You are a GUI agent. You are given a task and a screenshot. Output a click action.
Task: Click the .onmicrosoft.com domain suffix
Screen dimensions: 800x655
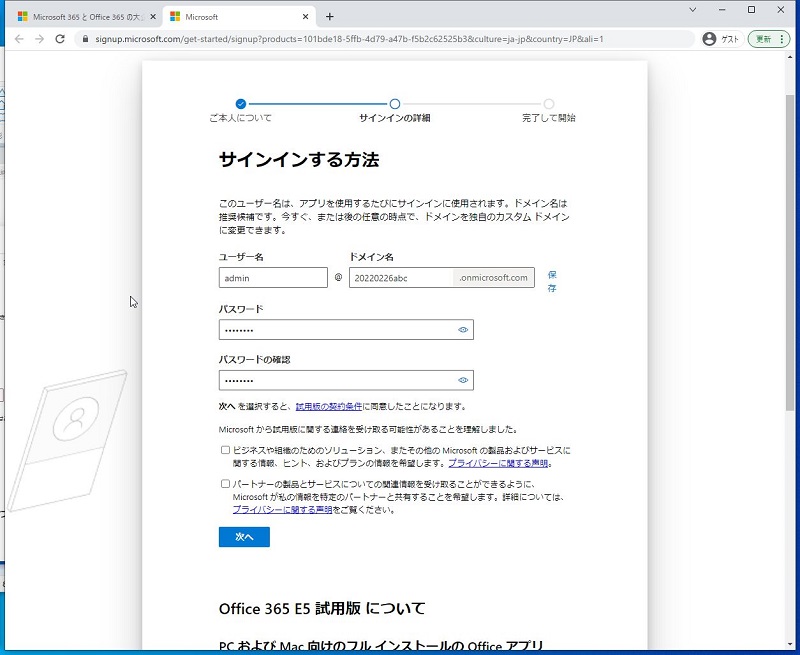coord(493,278)
